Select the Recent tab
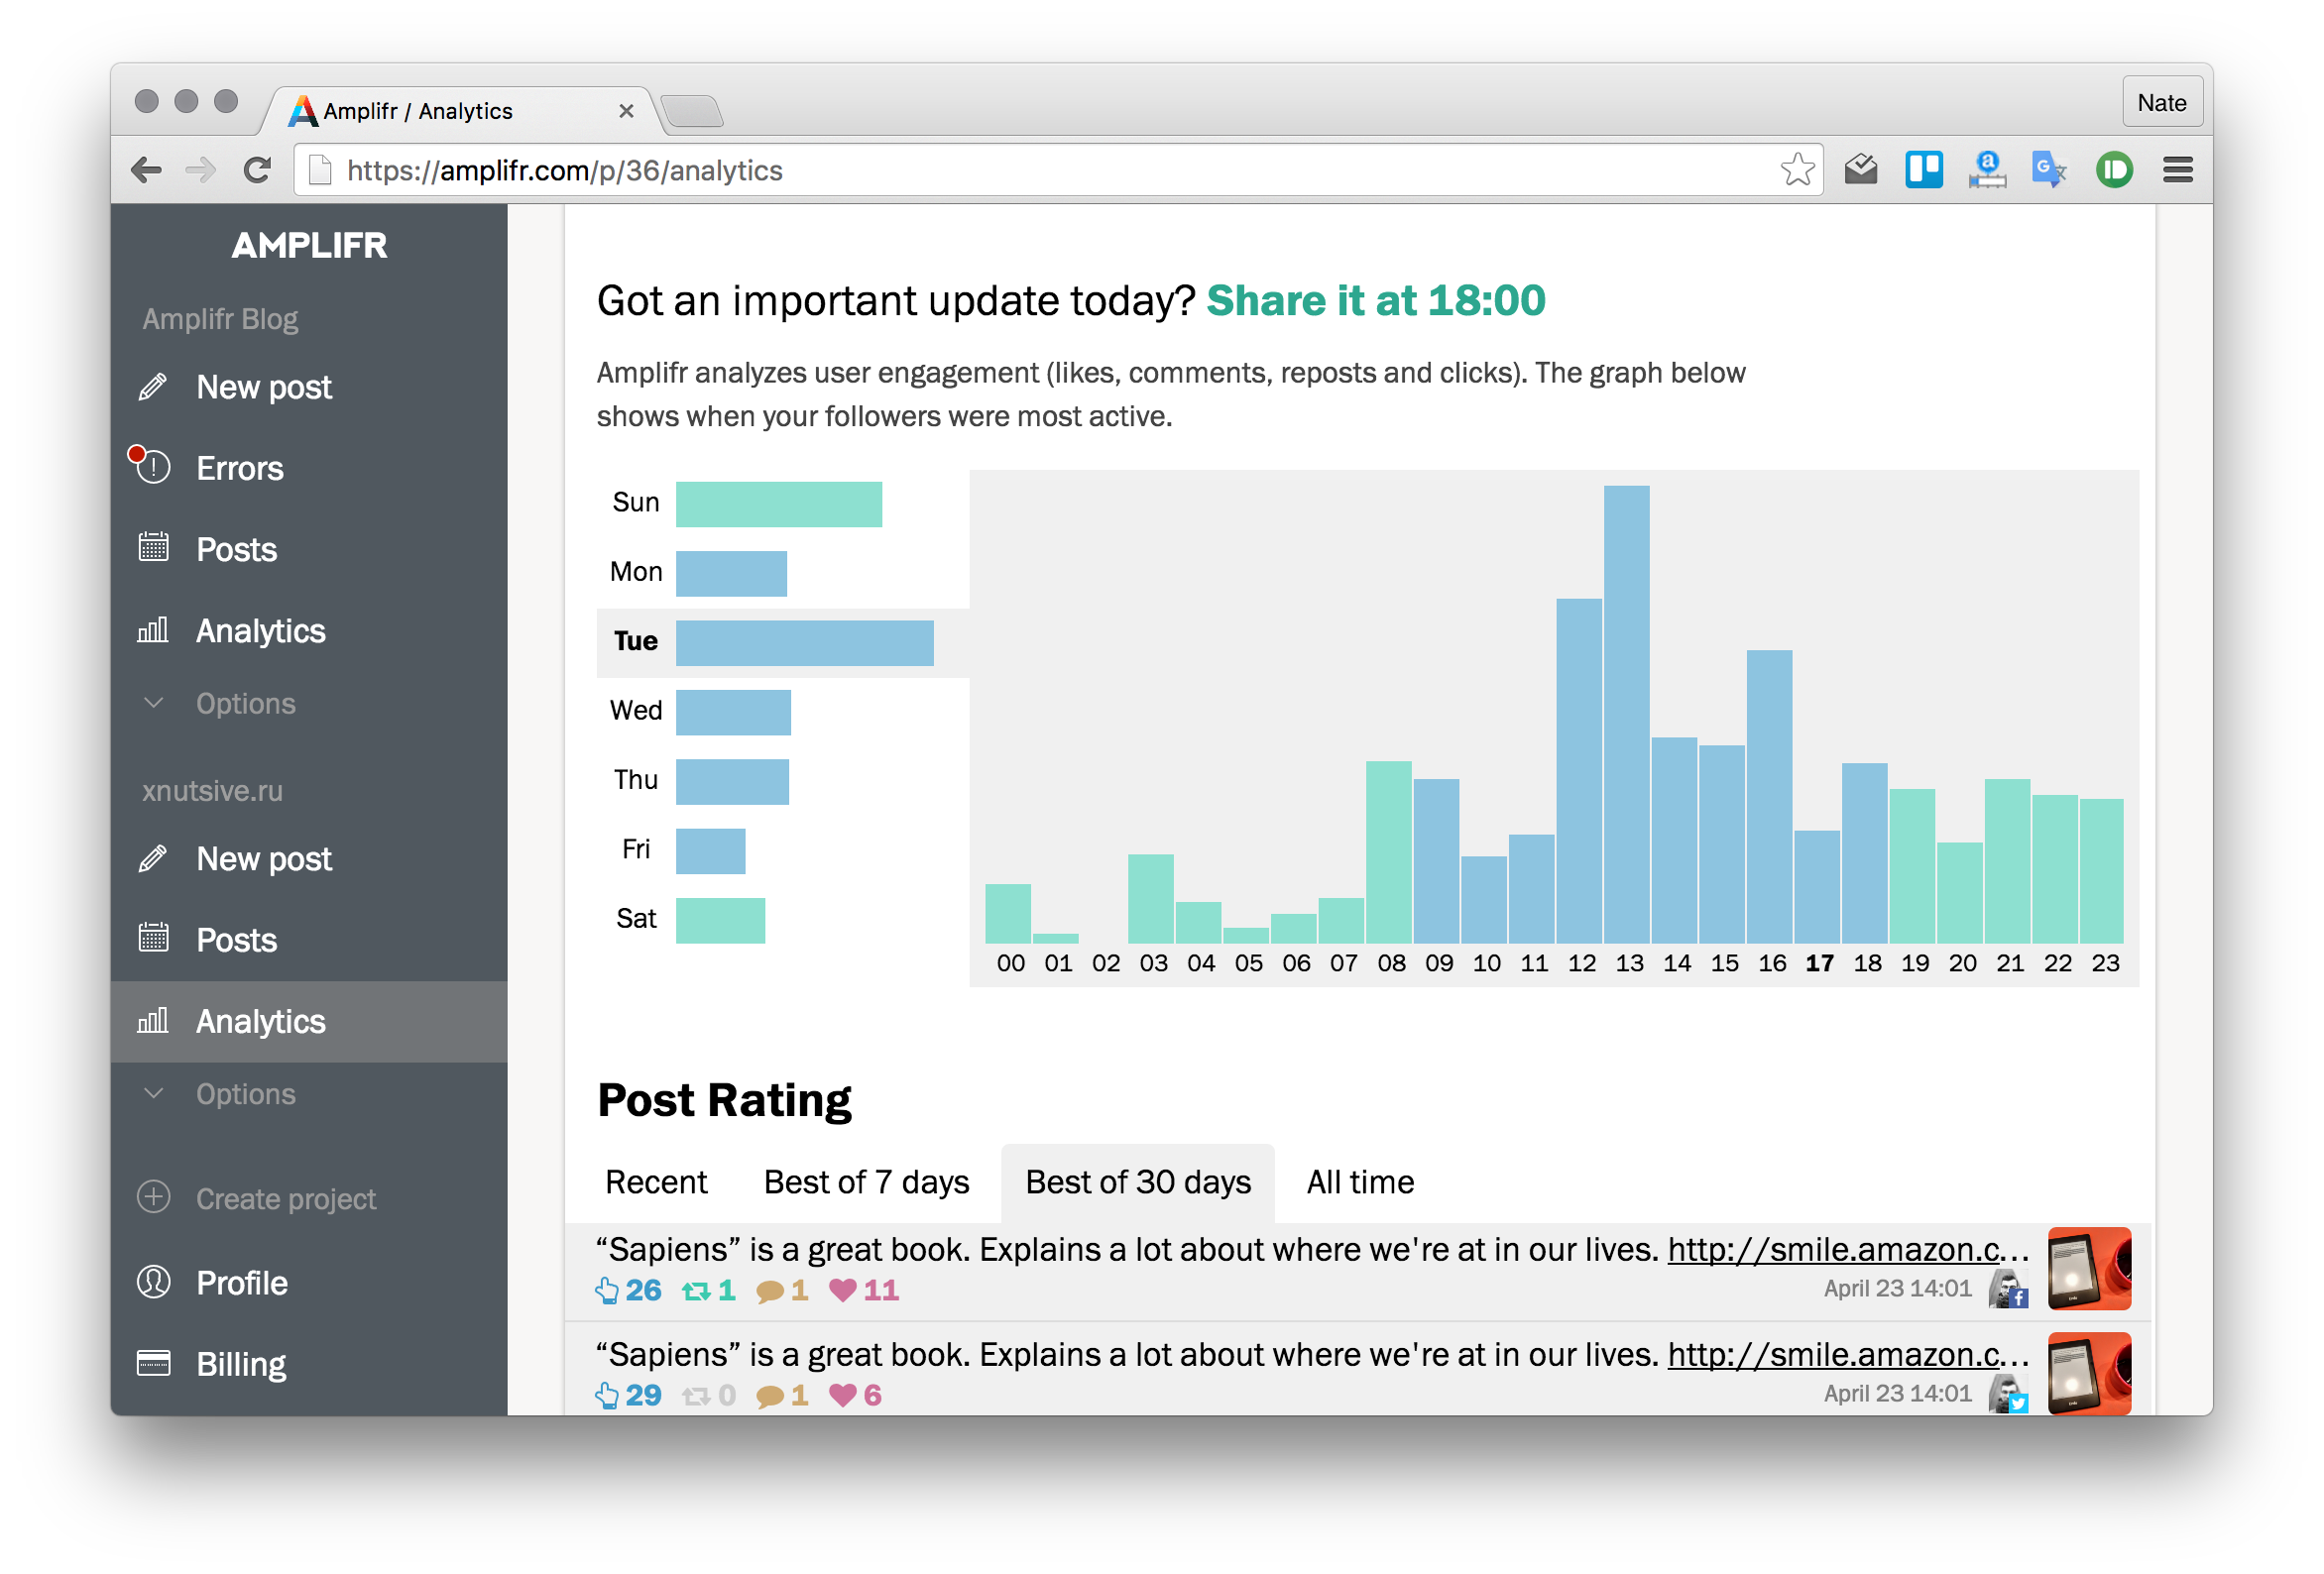Screen dimensions: 2324x1574 (x=656, y=1182)
